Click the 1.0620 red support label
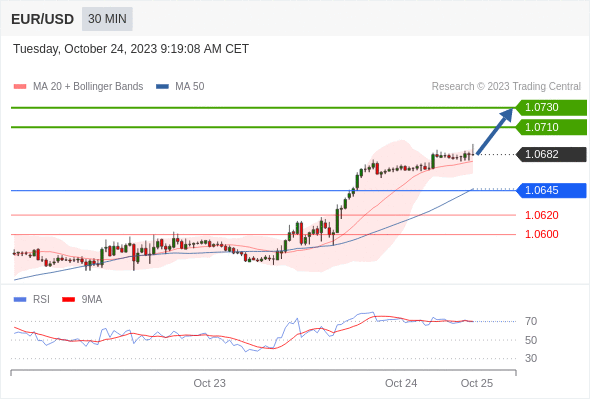590x400 pixels. pyautogui.click(x=542, y=215)
